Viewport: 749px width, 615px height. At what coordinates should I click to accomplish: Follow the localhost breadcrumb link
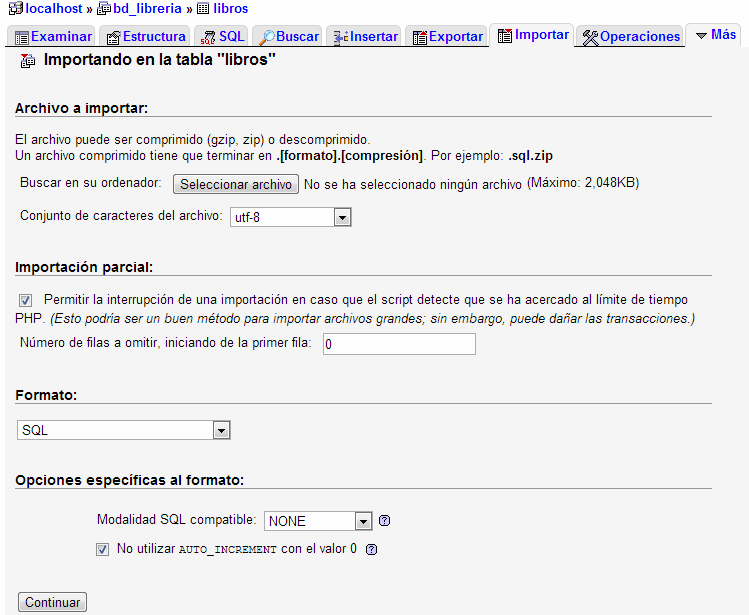pos(54,9)
